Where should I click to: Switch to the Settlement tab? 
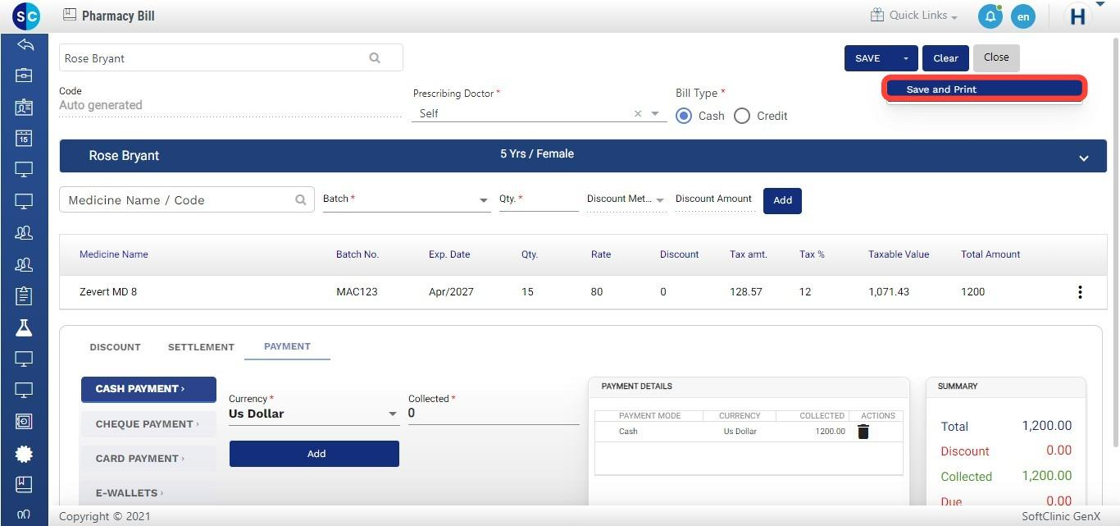[201, 347]
